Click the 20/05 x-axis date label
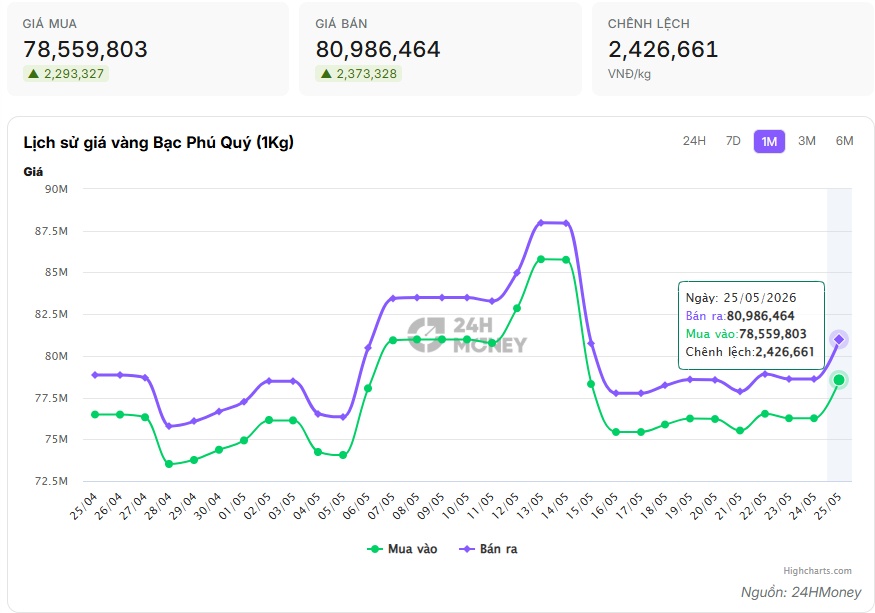 (702, 506)
